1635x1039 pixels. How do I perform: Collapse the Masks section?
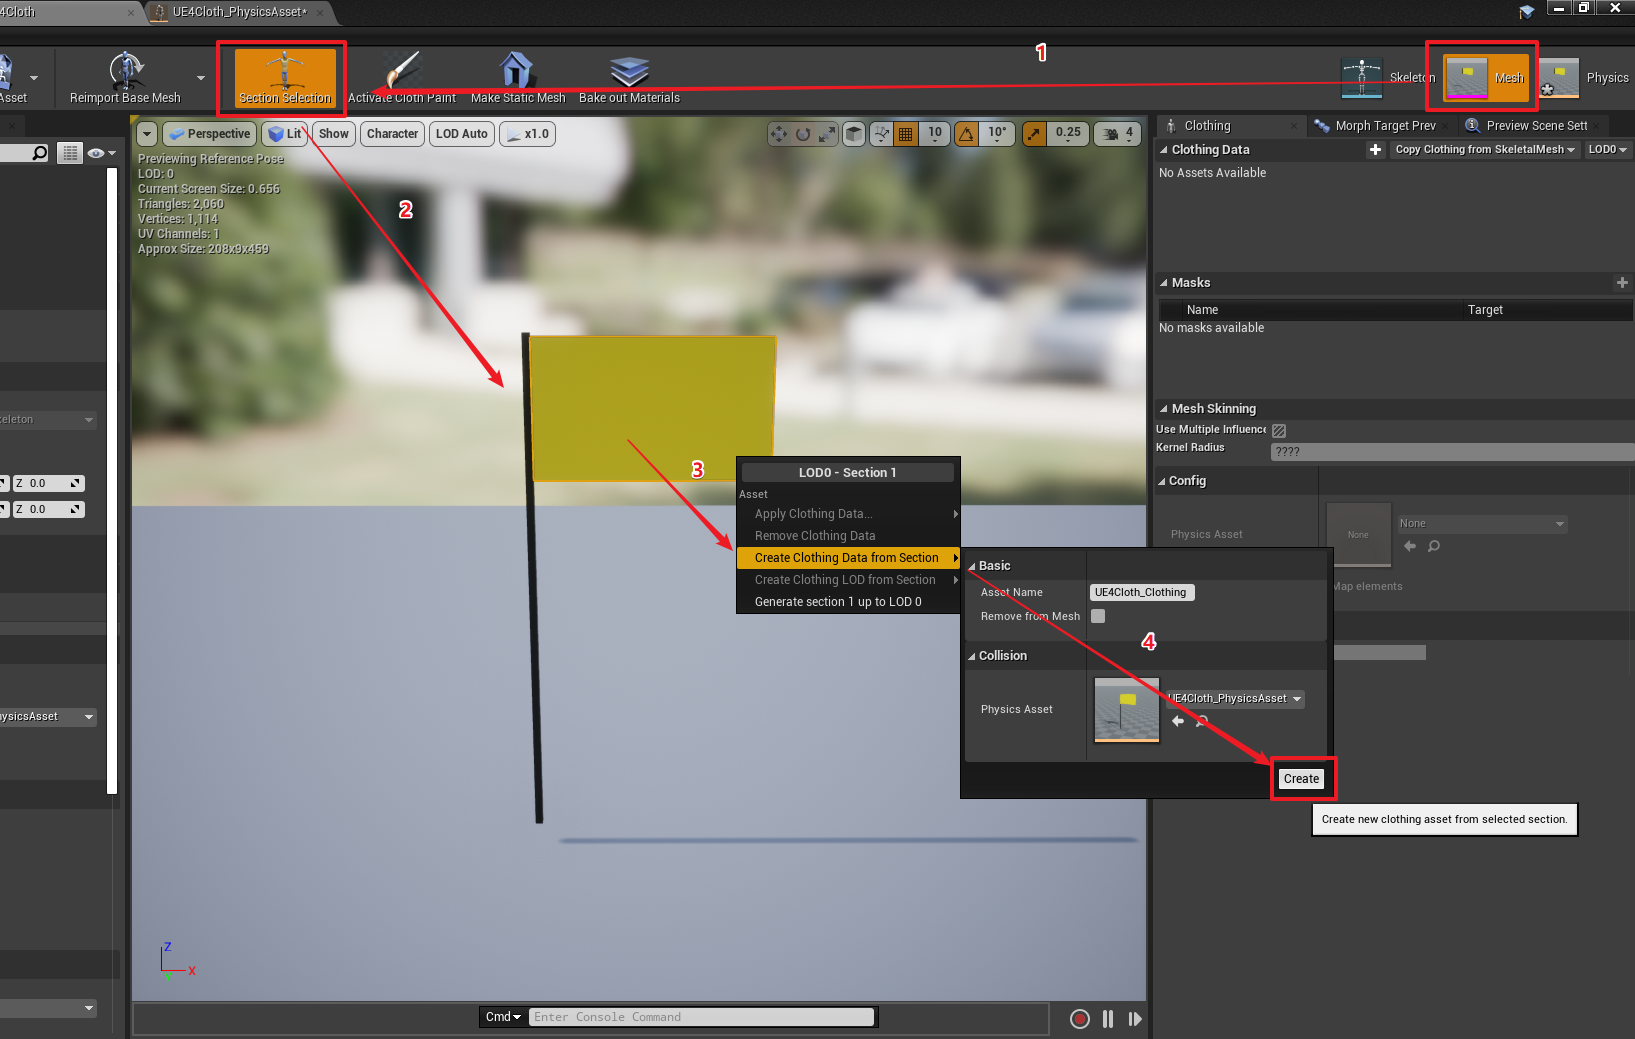(x=1163, y=283)
